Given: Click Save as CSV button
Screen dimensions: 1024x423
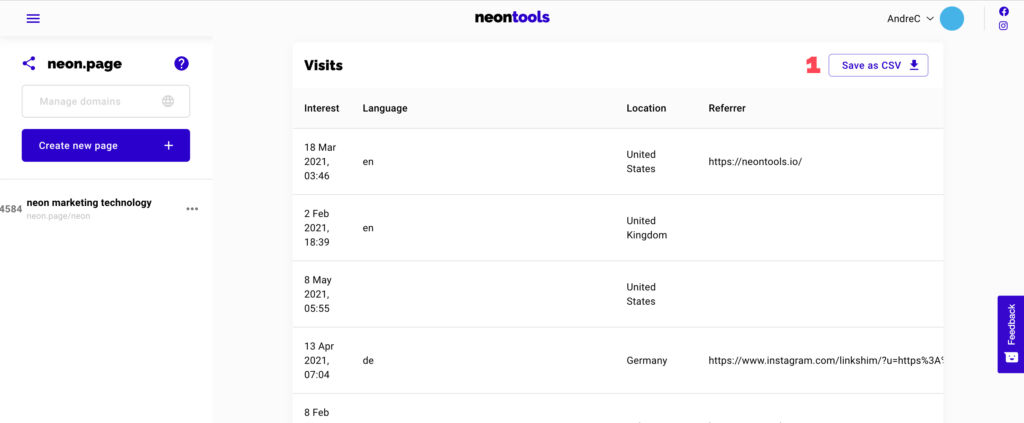Looking at the screenshot, I should pos(878,65).
